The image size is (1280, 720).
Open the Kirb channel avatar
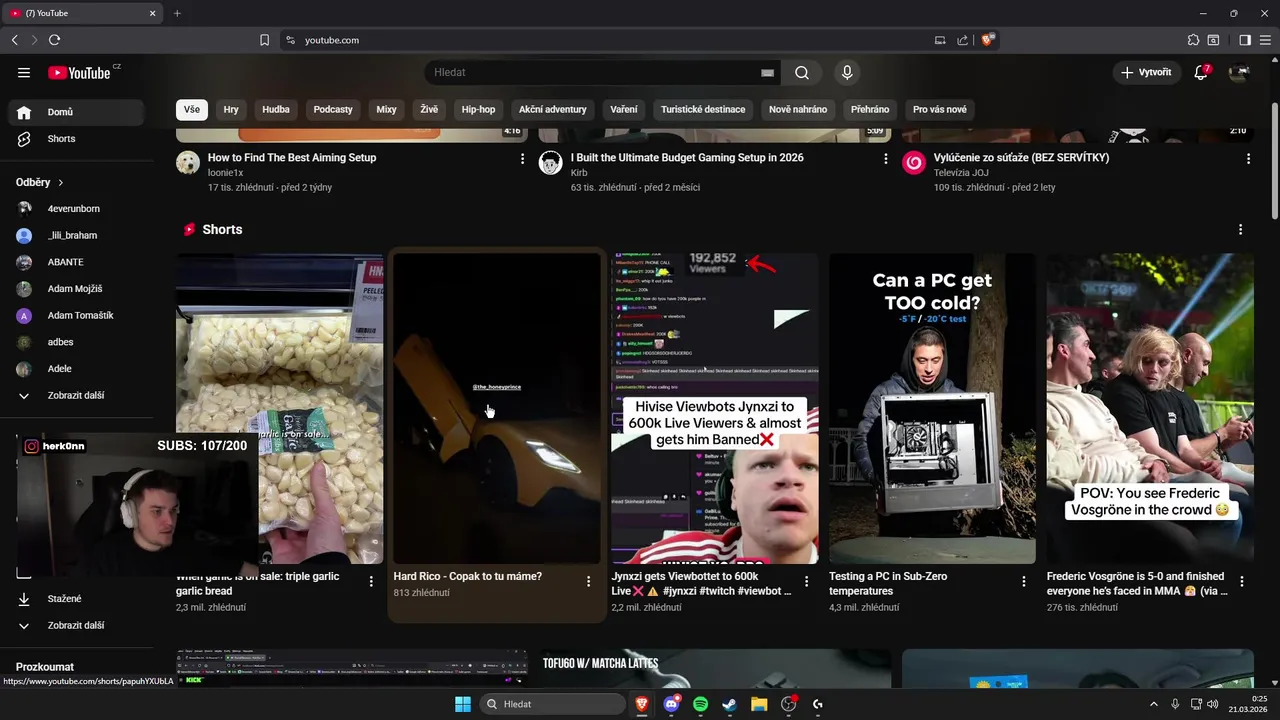(550, 163)
